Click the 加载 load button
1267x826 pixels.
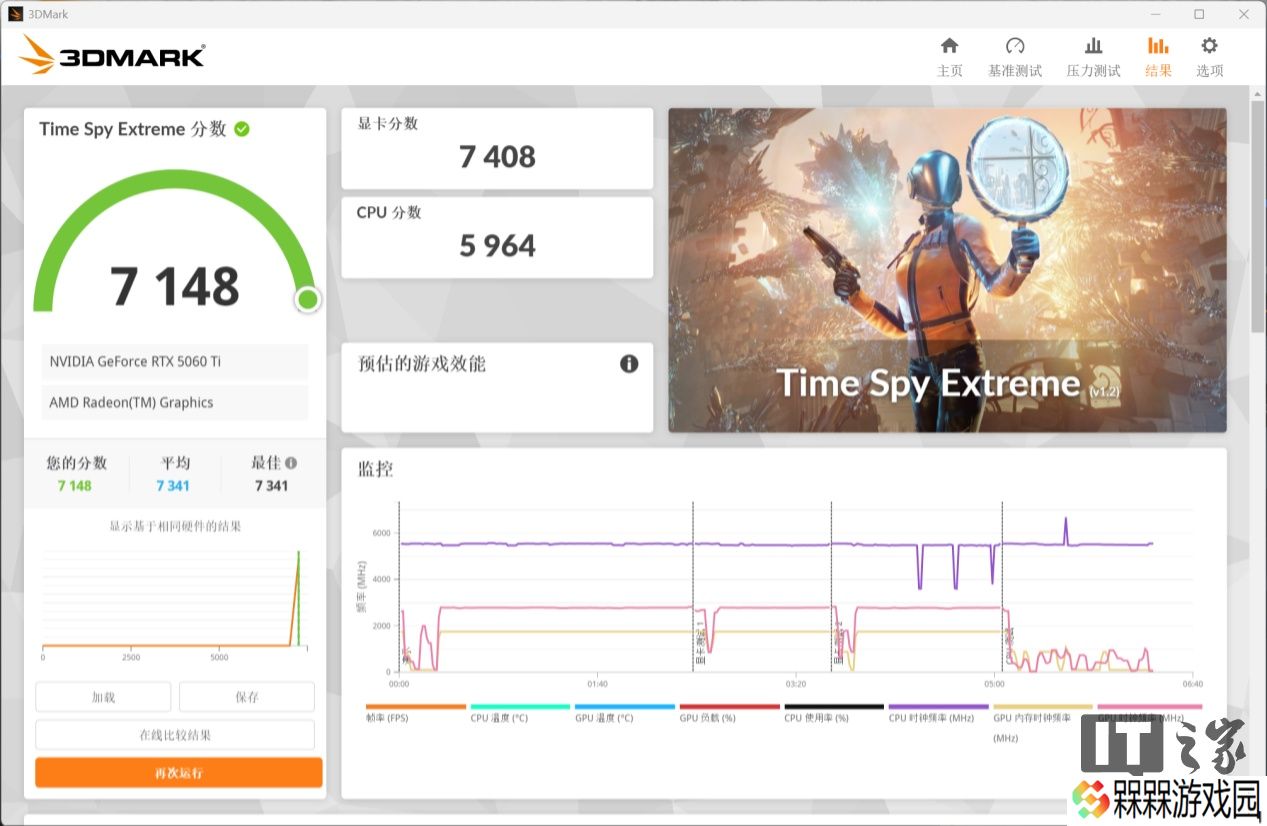click(x=103, y=697)
